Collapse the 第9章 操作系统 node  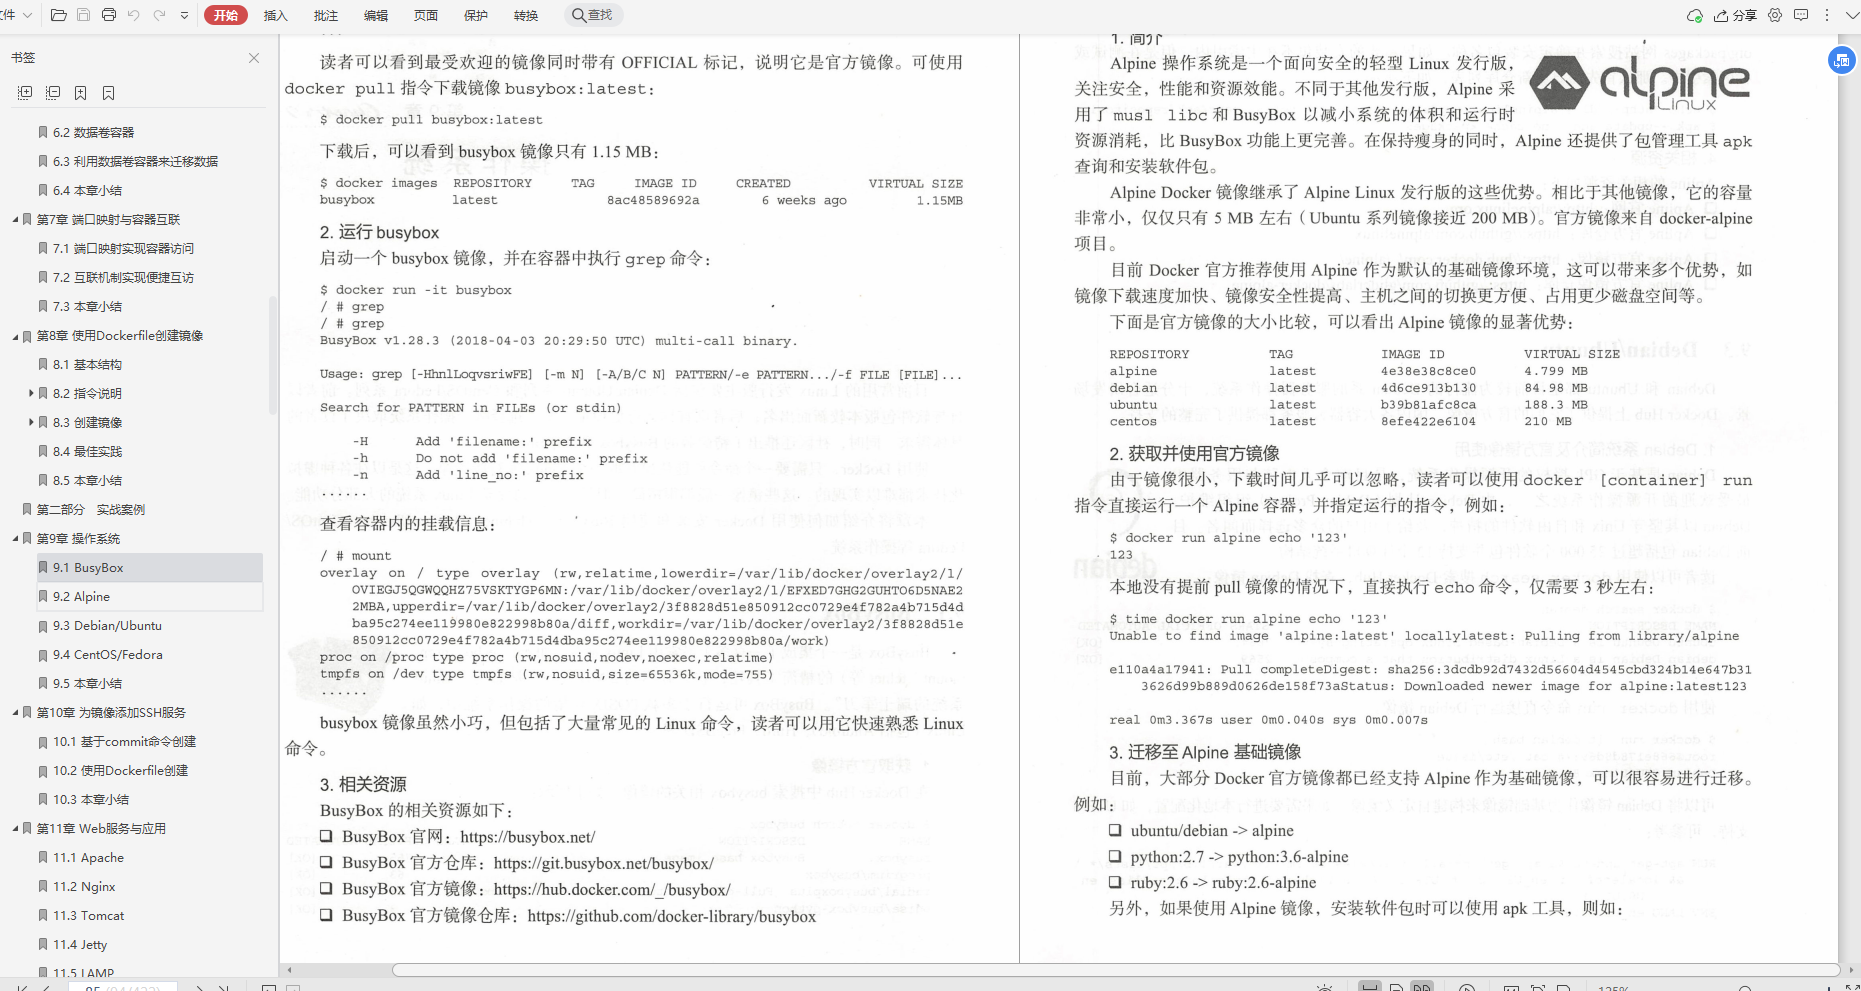[15, 538]
